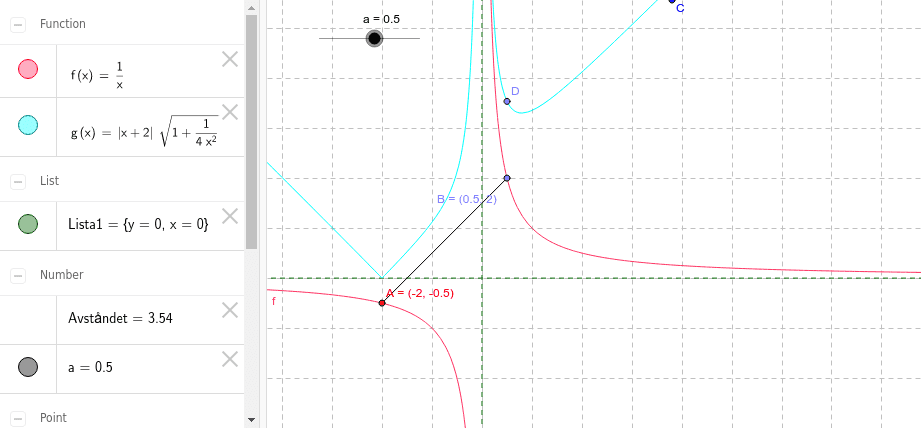The image size is (923, 430).
Task: Select the Avståndet = 3.54 entry
Action: 120,319
